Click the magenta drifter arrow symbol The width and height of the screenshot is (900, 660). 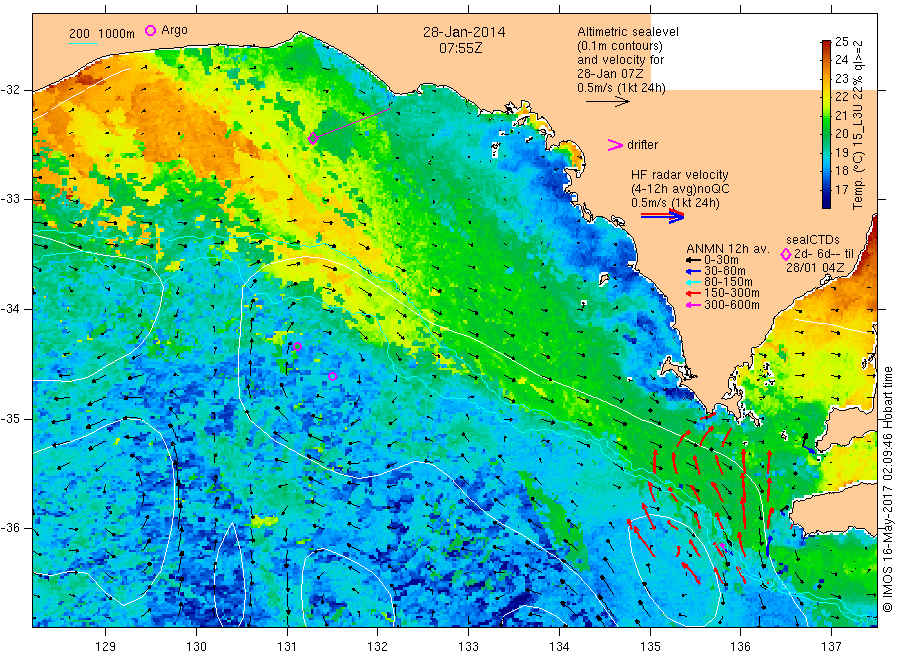(615, 145)
